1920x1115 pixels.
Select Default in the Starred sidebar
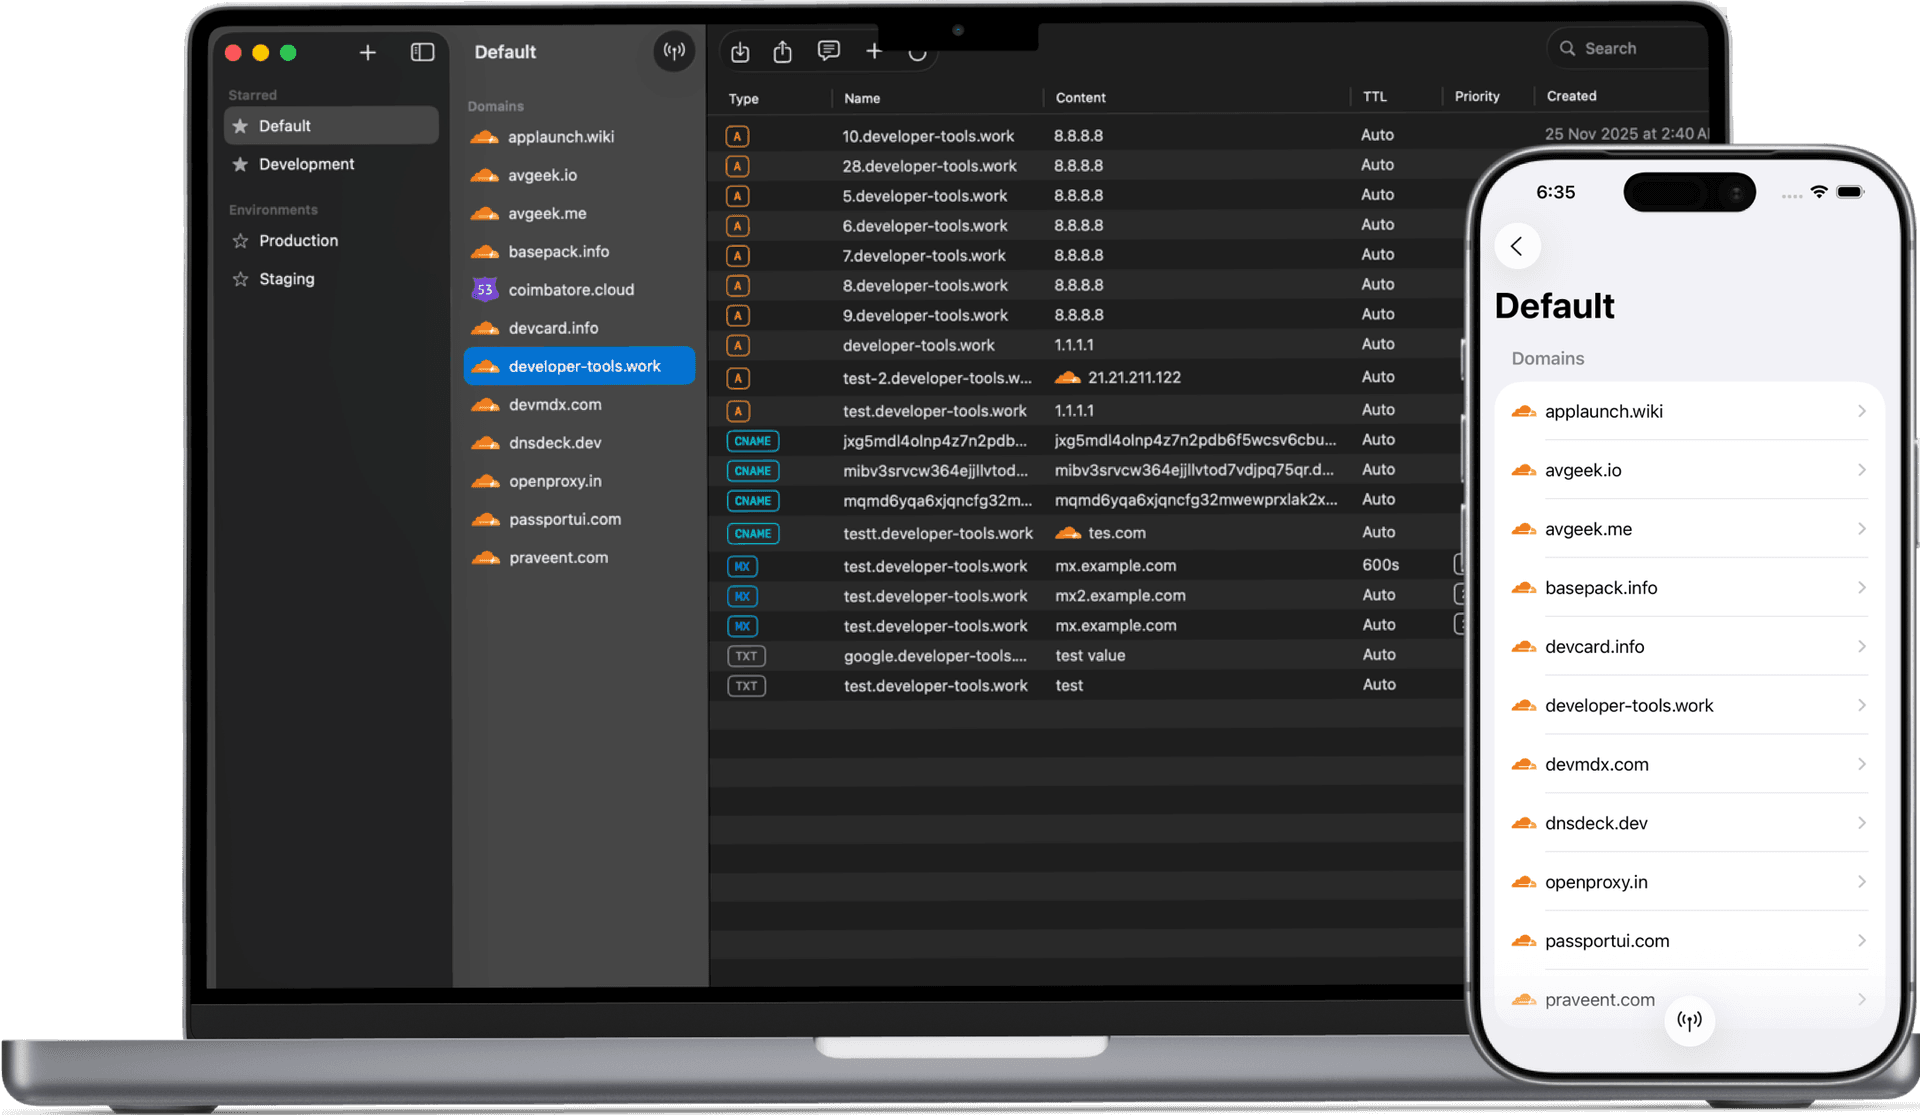285,126
